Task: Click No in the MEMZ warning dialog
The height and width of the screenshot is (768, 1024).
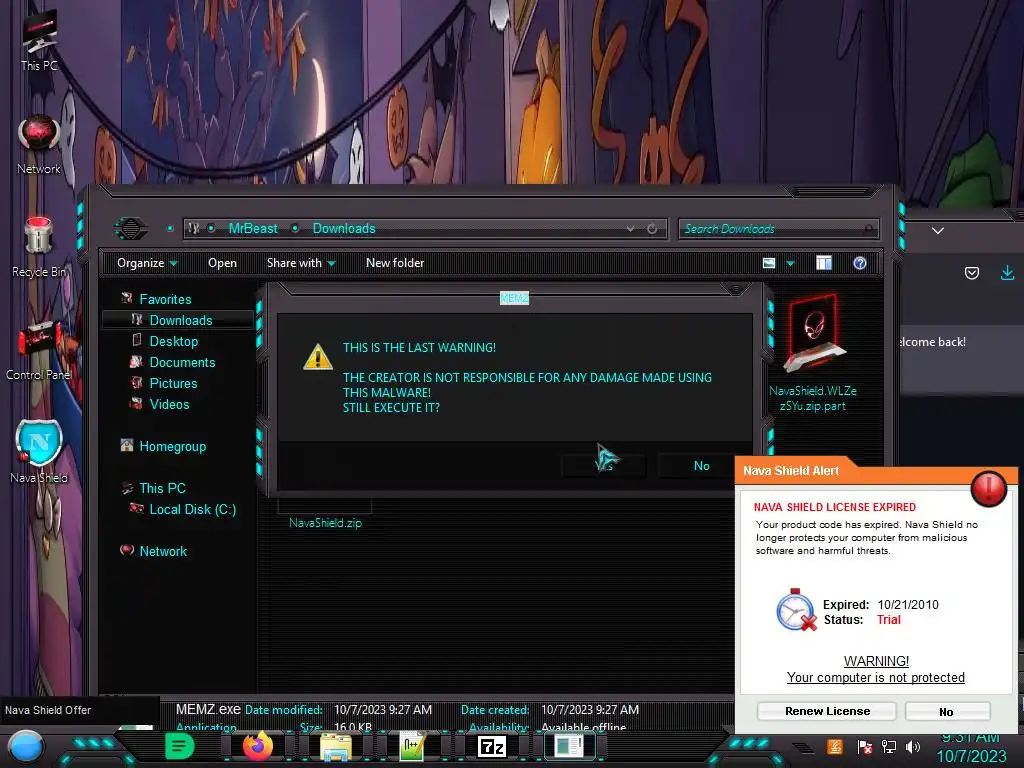Action: tap(701, 466)
